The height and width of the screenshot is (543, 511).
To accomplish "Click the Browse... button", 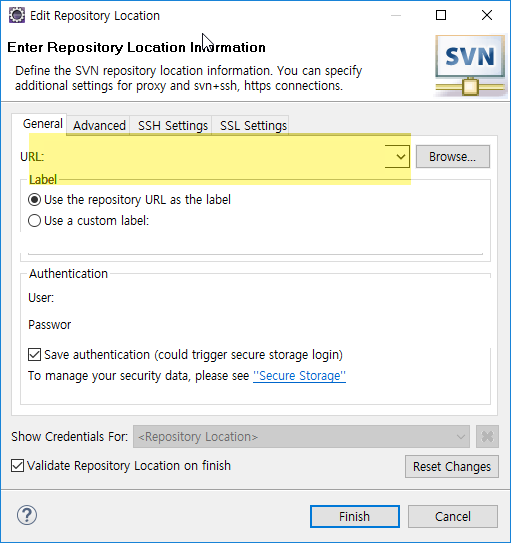I will pos(452,157).
